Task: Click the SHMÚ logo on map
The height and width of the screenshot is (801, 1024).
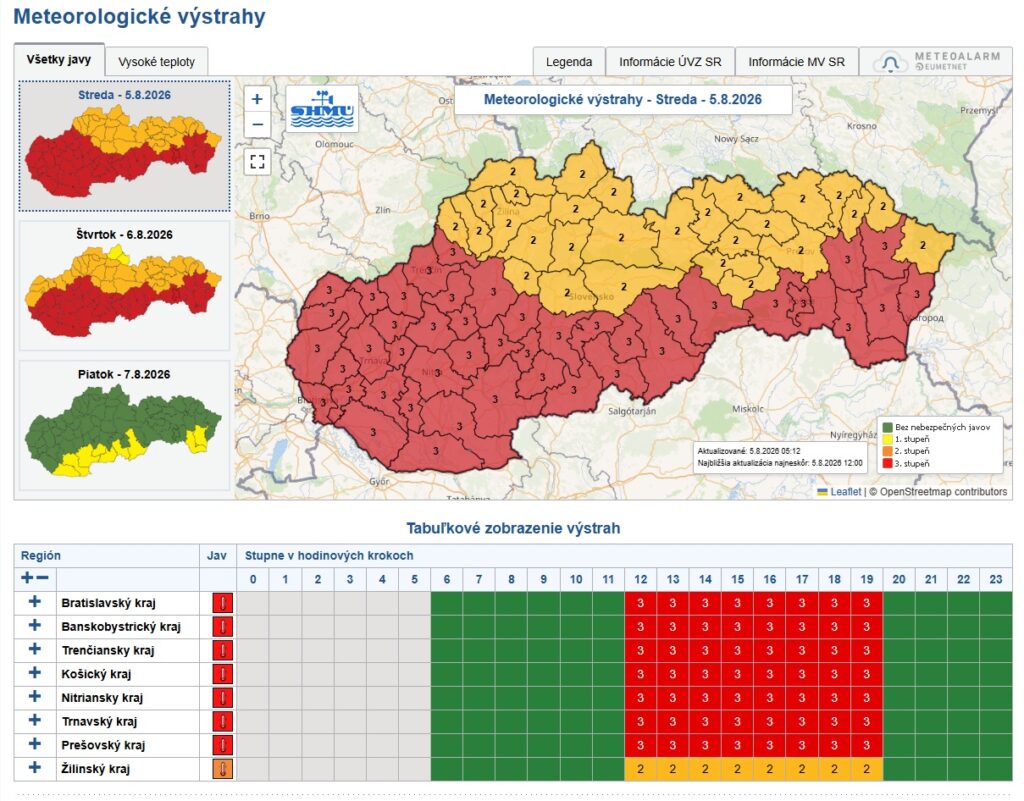Action: 322,109
